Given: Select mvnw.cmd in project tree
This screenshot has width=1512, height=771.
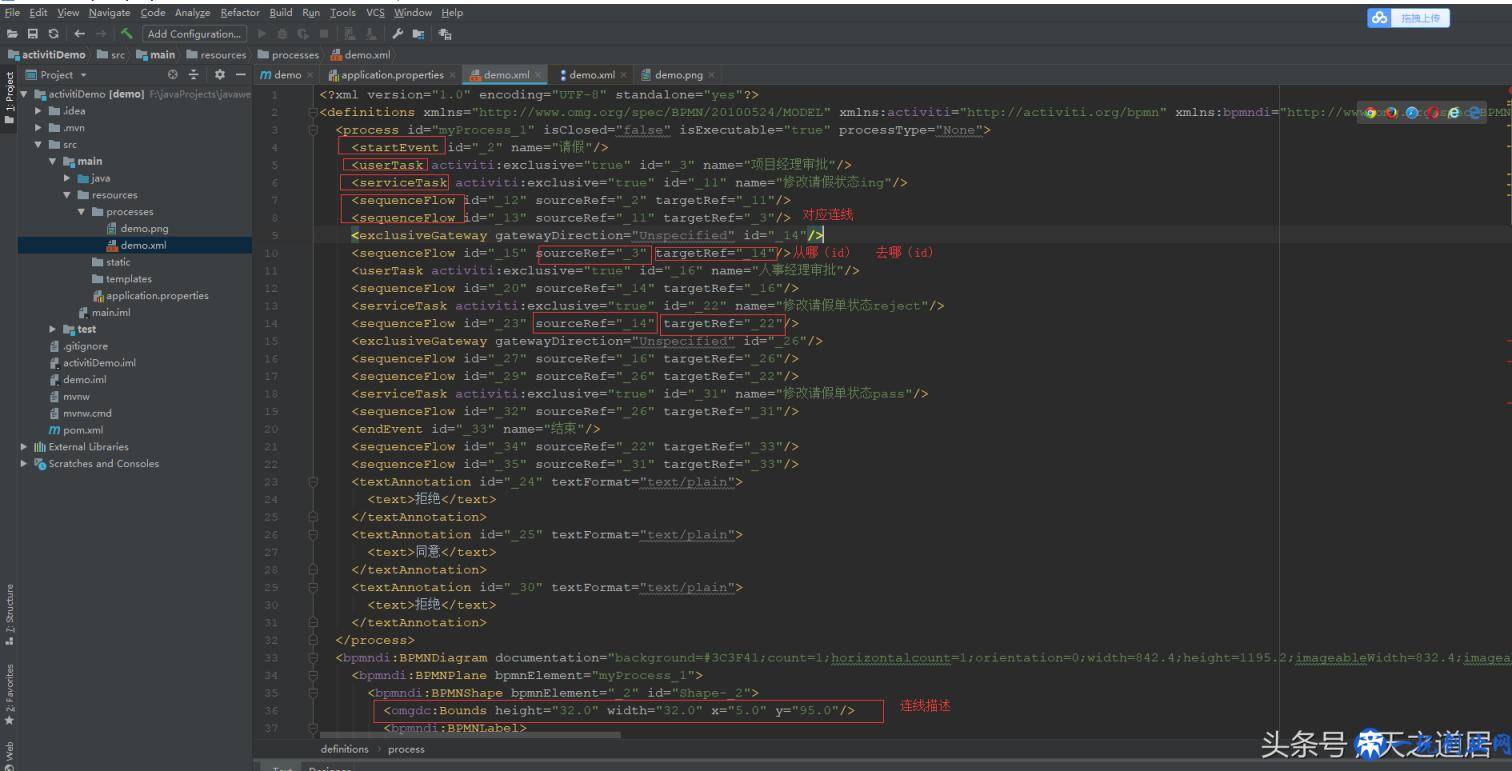Looking at the screenshot, I should (x=79, y=413).
